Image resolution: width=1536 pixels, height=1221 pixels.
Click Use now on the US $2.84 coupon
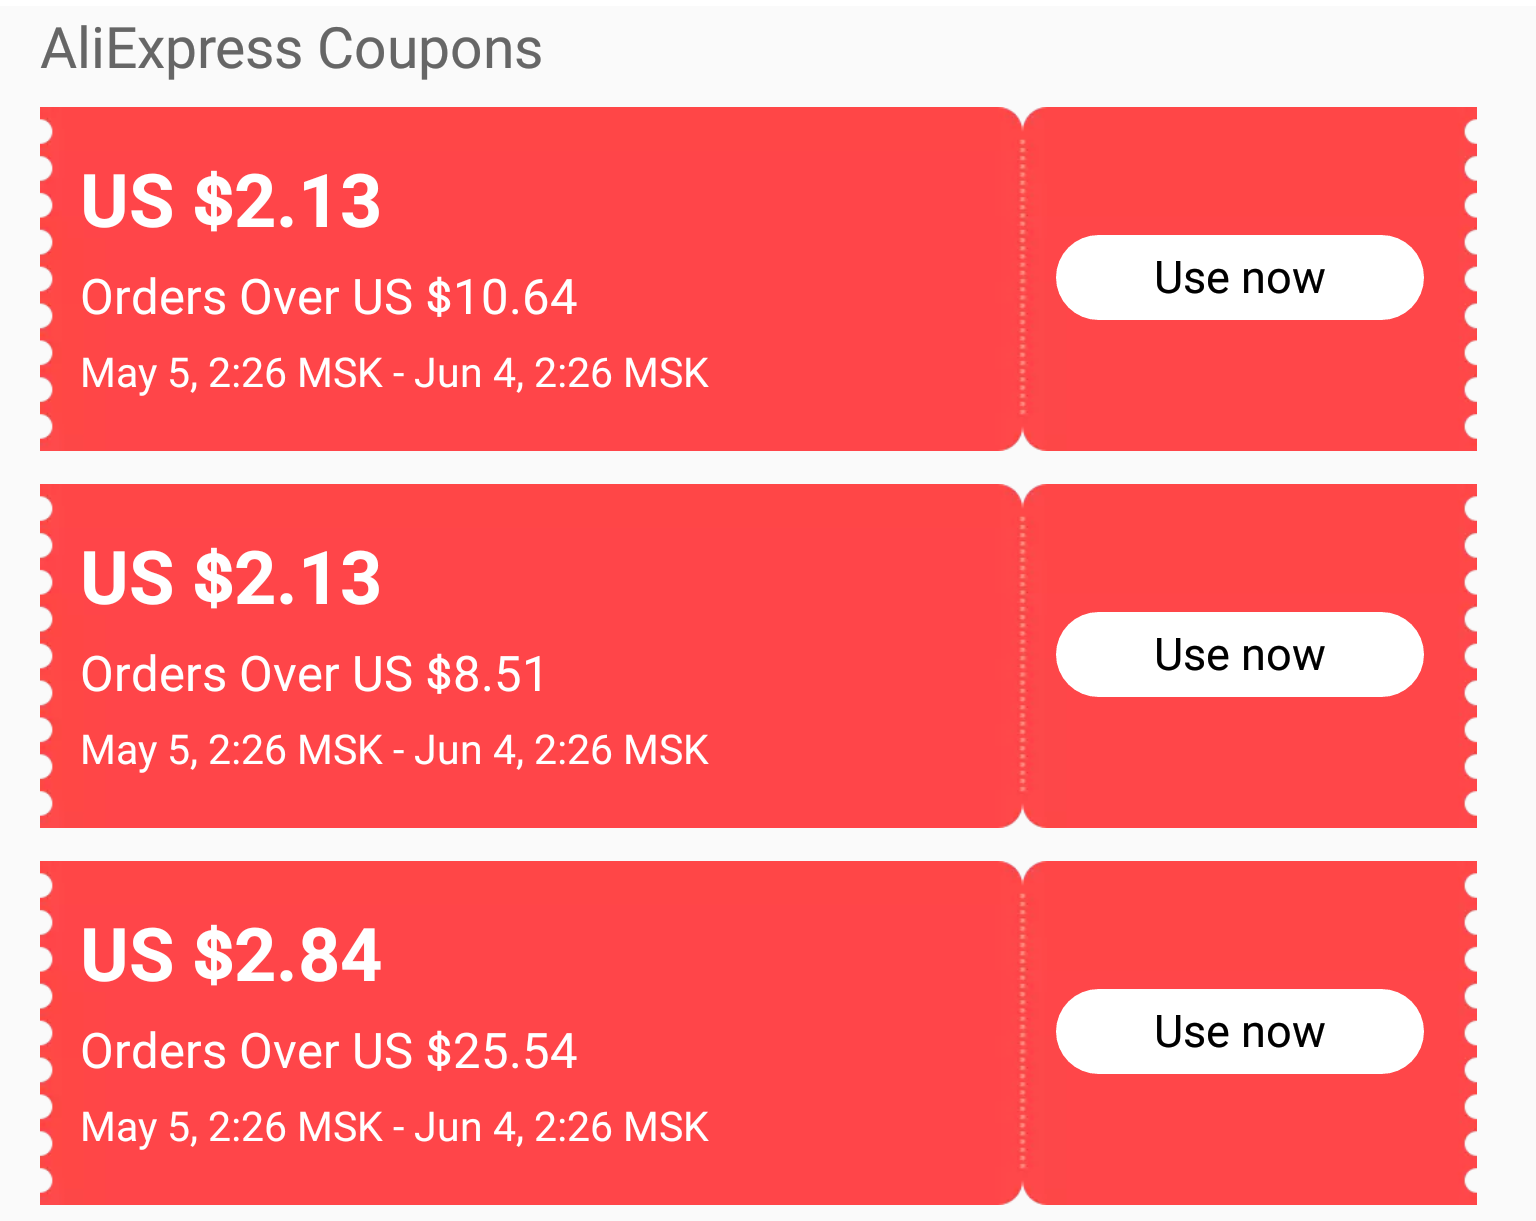click(x=1239, y=1032)
